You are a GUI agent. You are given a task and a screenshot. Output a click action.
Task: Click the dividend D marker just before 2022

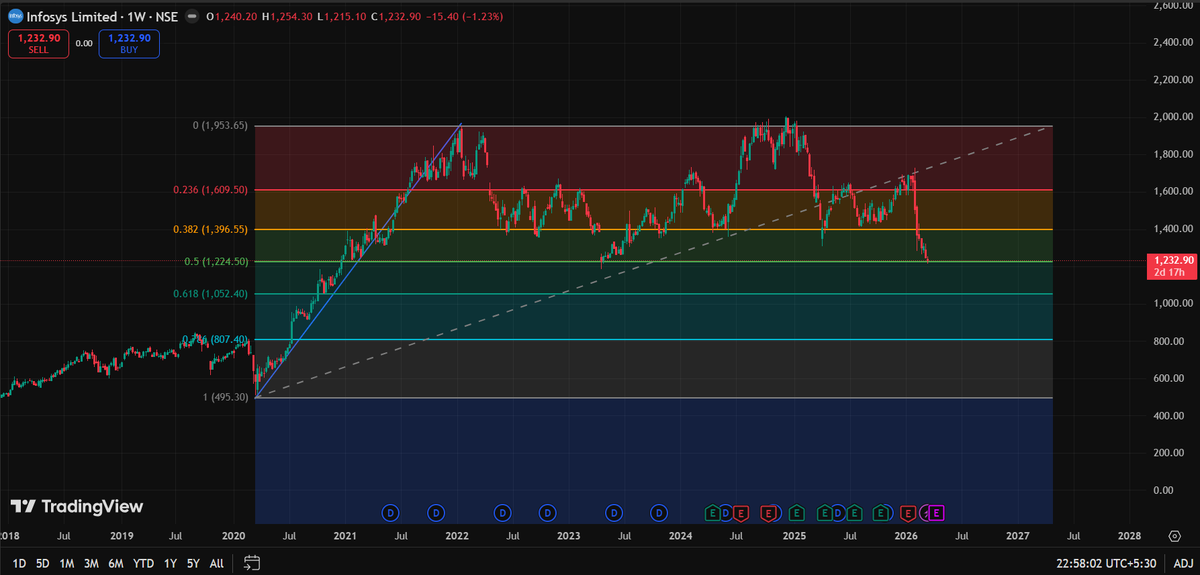(x=436, y=513)
